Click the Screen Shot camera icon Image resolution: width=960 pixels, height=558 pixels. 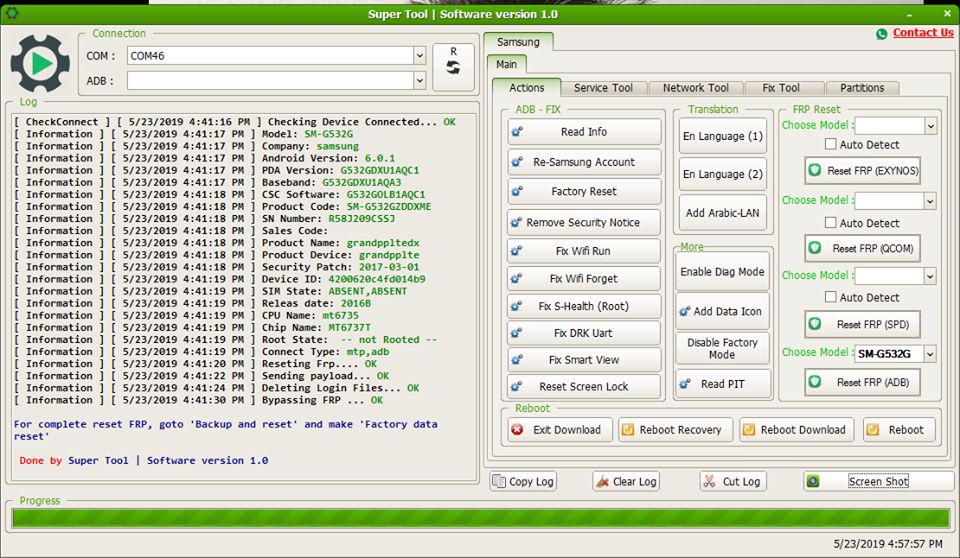(x=813, y=481)
